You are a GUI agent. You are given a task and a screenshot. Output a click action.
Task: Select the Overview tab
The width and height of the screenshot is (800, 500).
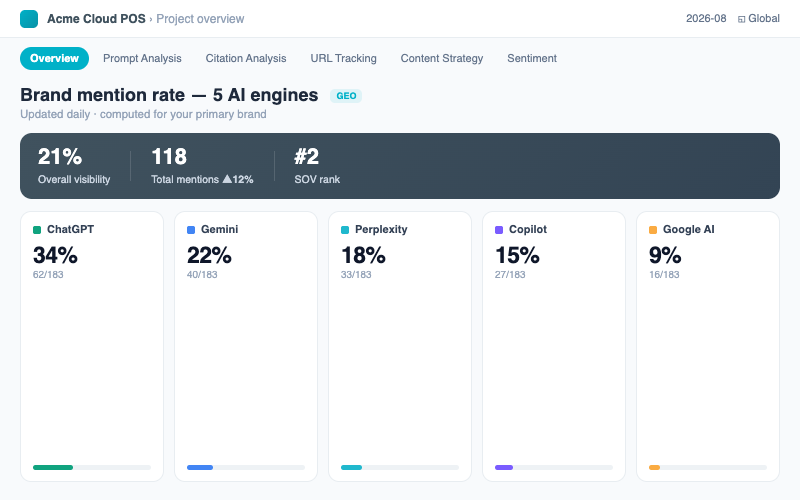[x=55, y=58]
